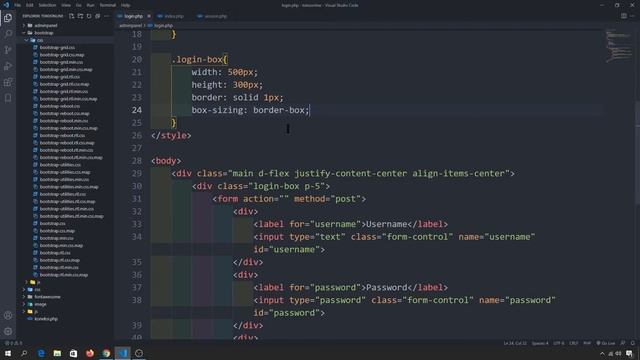
Task: Launch Microsoft Edge from taskbar
Action: 41,353
